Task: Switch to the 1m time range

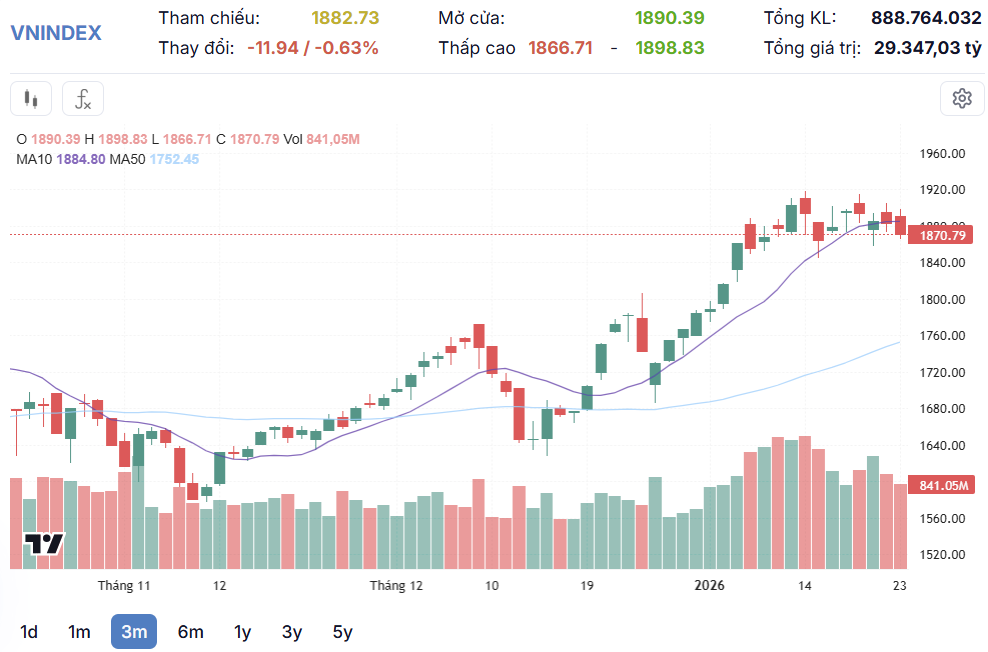Action: [x=79, y=632]
